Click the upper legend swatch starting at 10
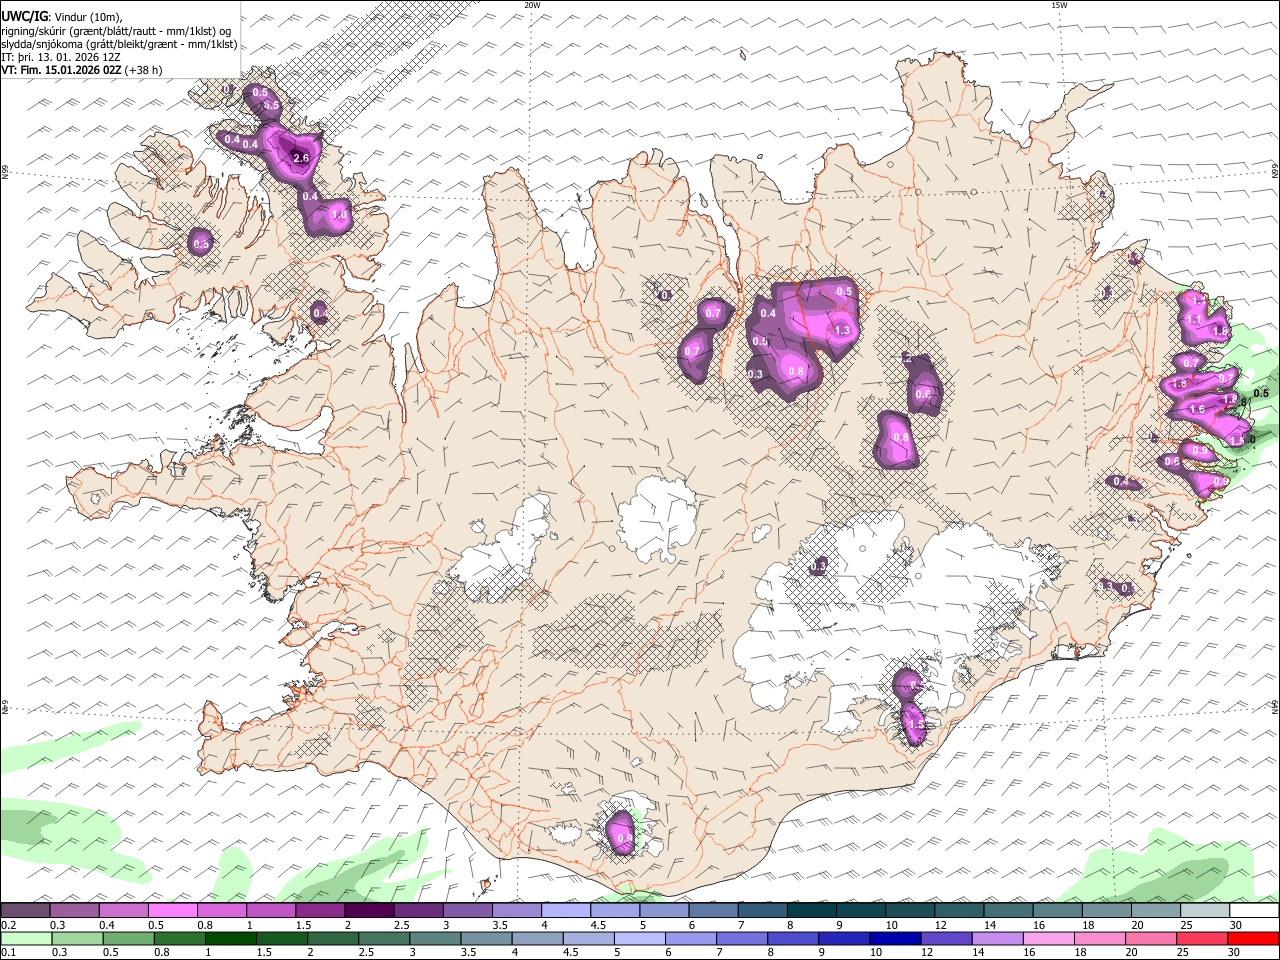The height and width of the screenshot is (960, 1280). pos(910,910)
